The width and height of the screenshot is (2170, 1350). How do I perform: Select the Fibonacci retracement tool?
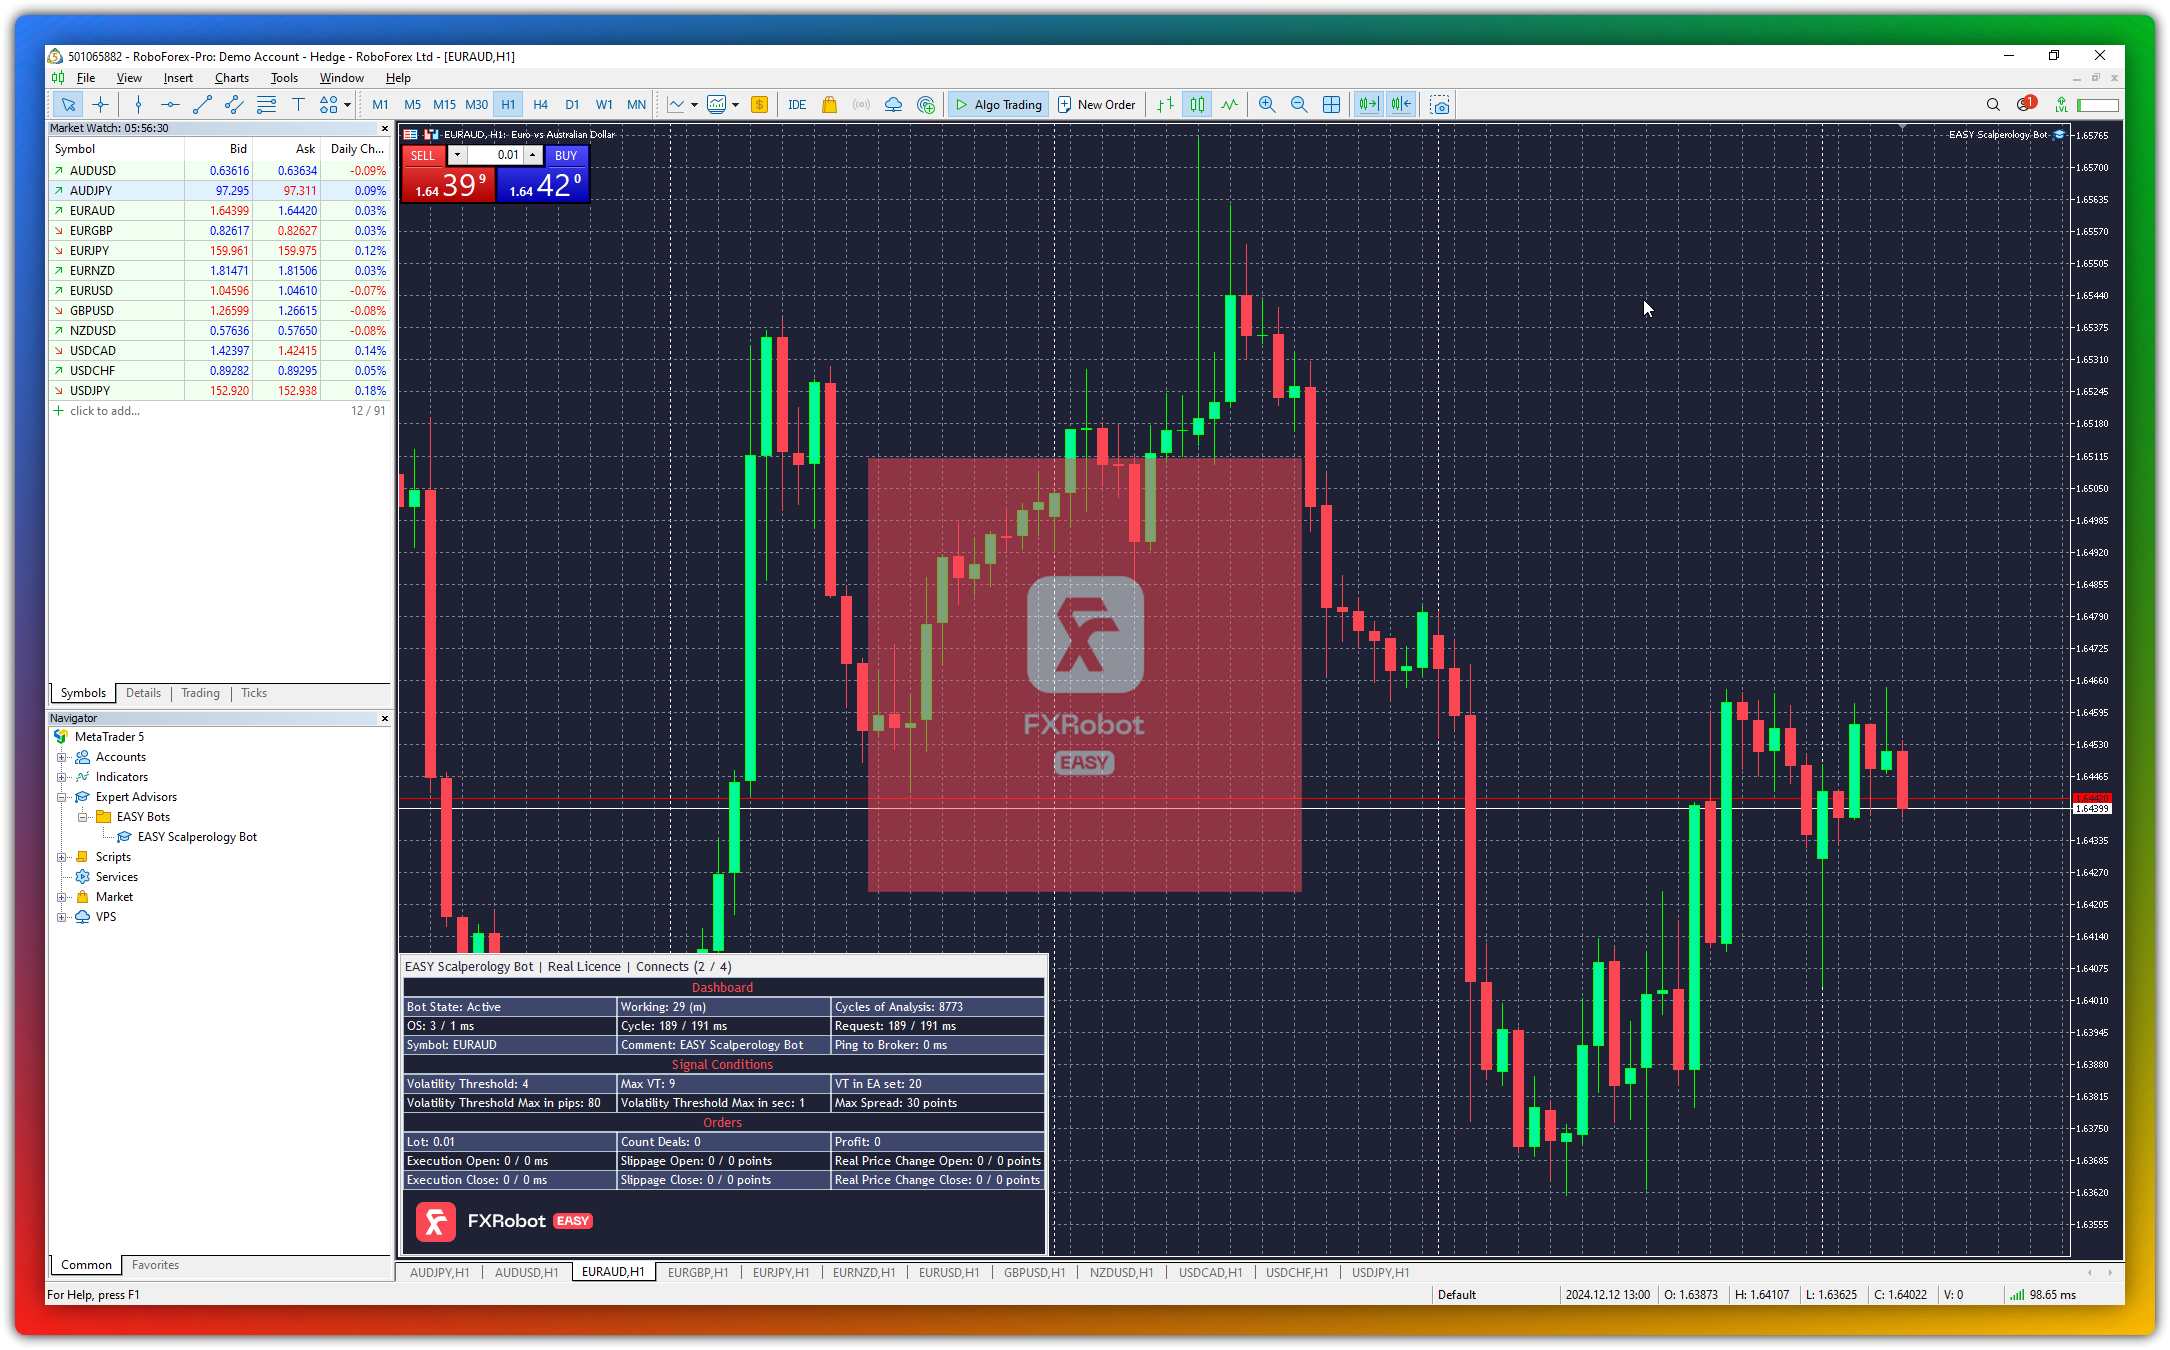coord(266,104)
